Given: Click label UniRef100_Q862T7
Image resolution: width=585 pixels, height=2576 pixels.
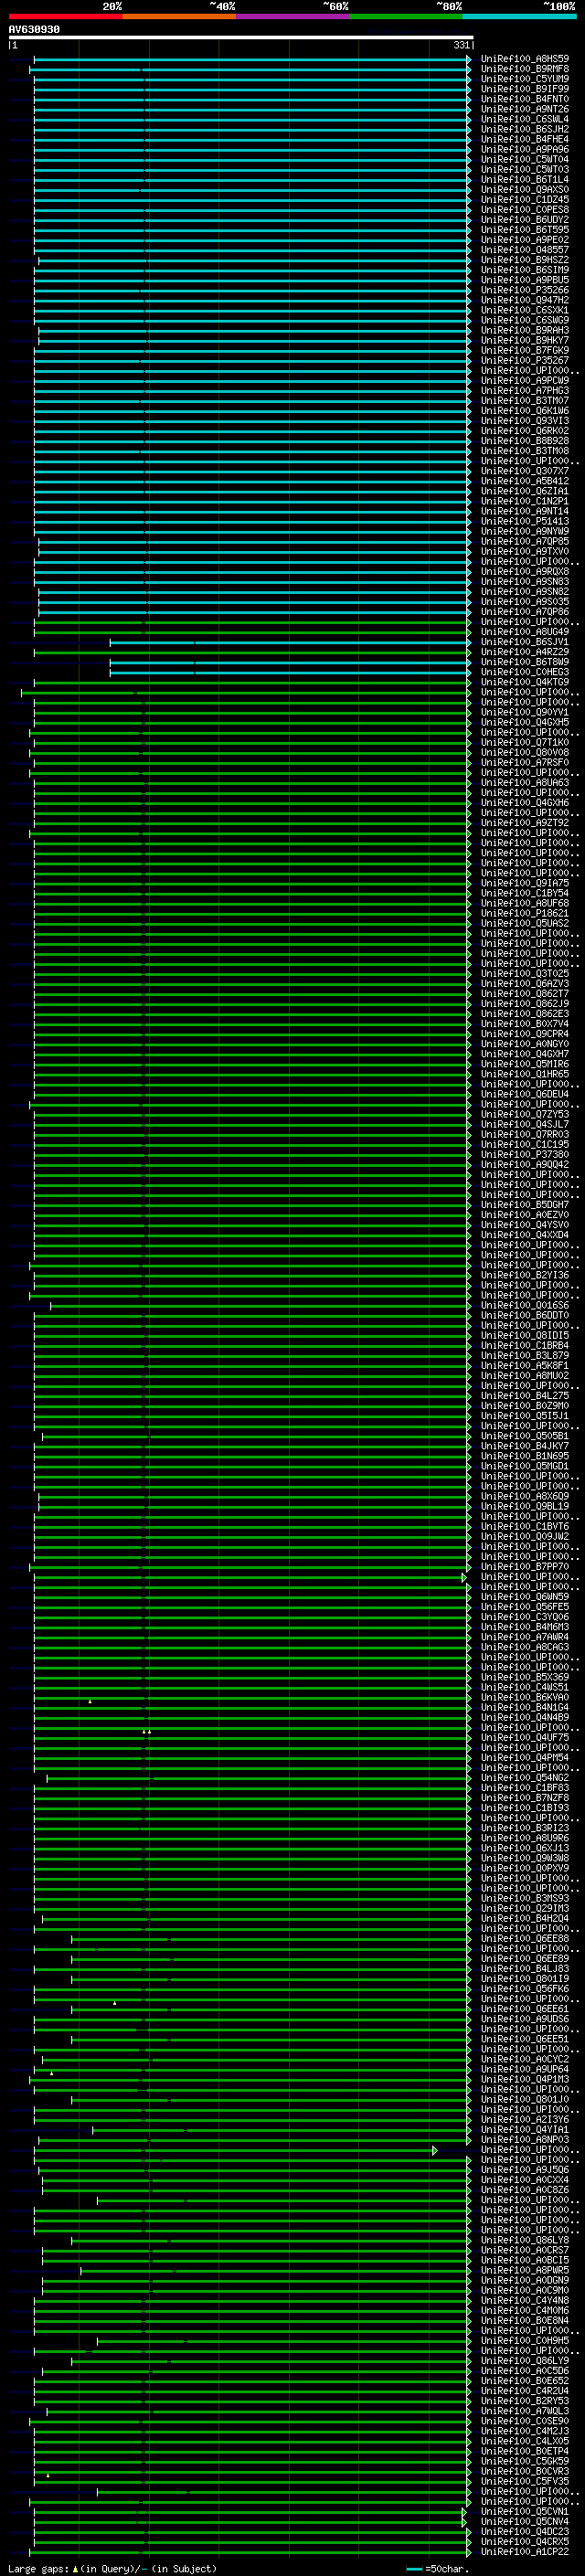Looking at the screenshot, I should (524, 994).
